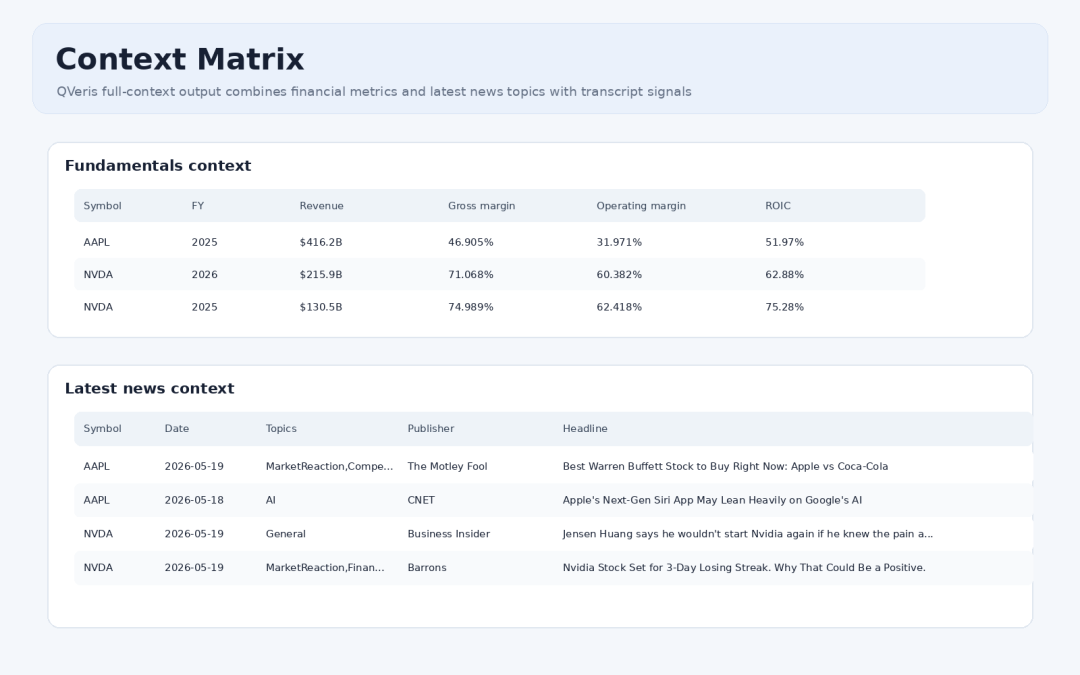The height and width of the screenshot is (675, 1080).
Task: Select the 2025 year in AAPL fundamentals row
Action: (x=205, y=242)
